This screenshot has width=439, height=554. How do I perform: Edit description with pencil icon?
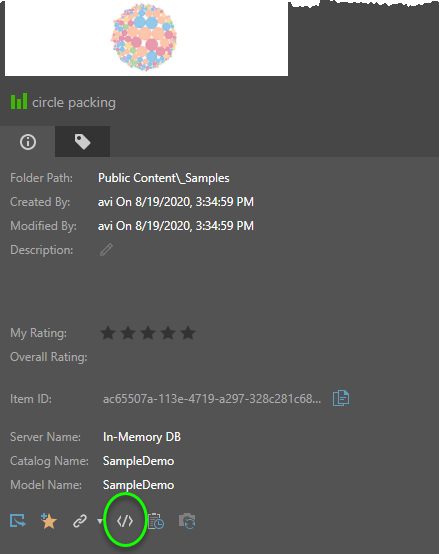tap(106, 250)
